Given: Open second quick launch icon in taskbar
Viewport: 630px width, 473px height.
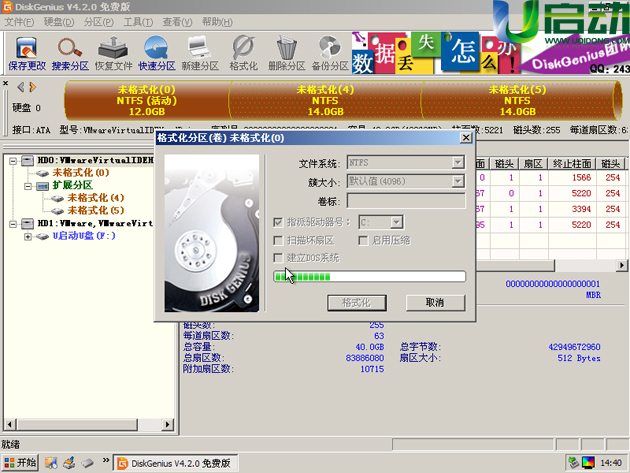Looking at the screenshot, I should [x=70, y=463].
